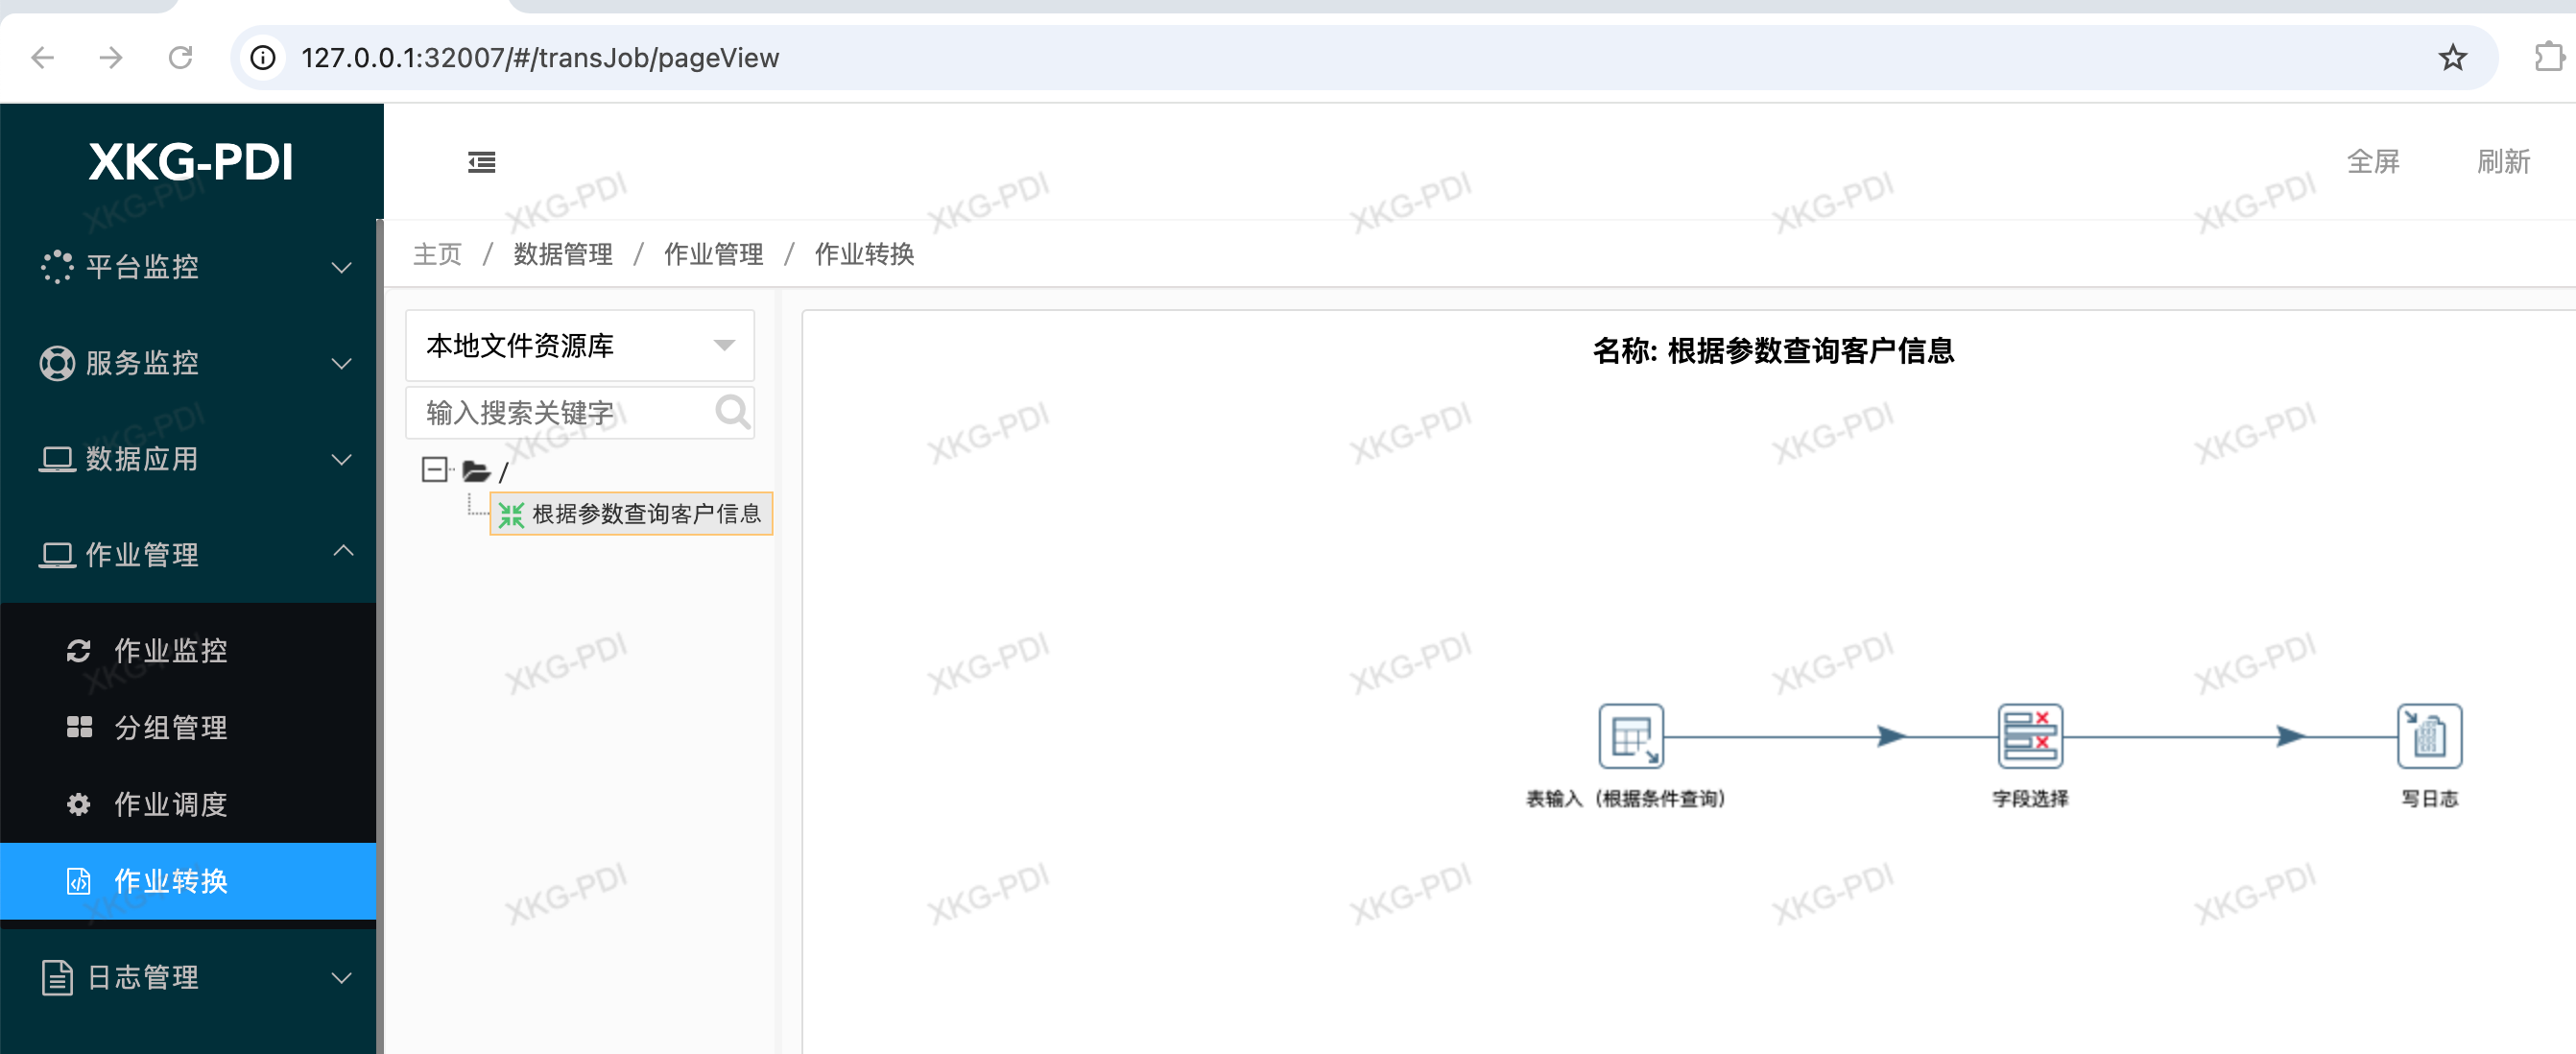Click the 主页 breadcrumb link
2576x1054 pixels.
[x=437, y=254]
